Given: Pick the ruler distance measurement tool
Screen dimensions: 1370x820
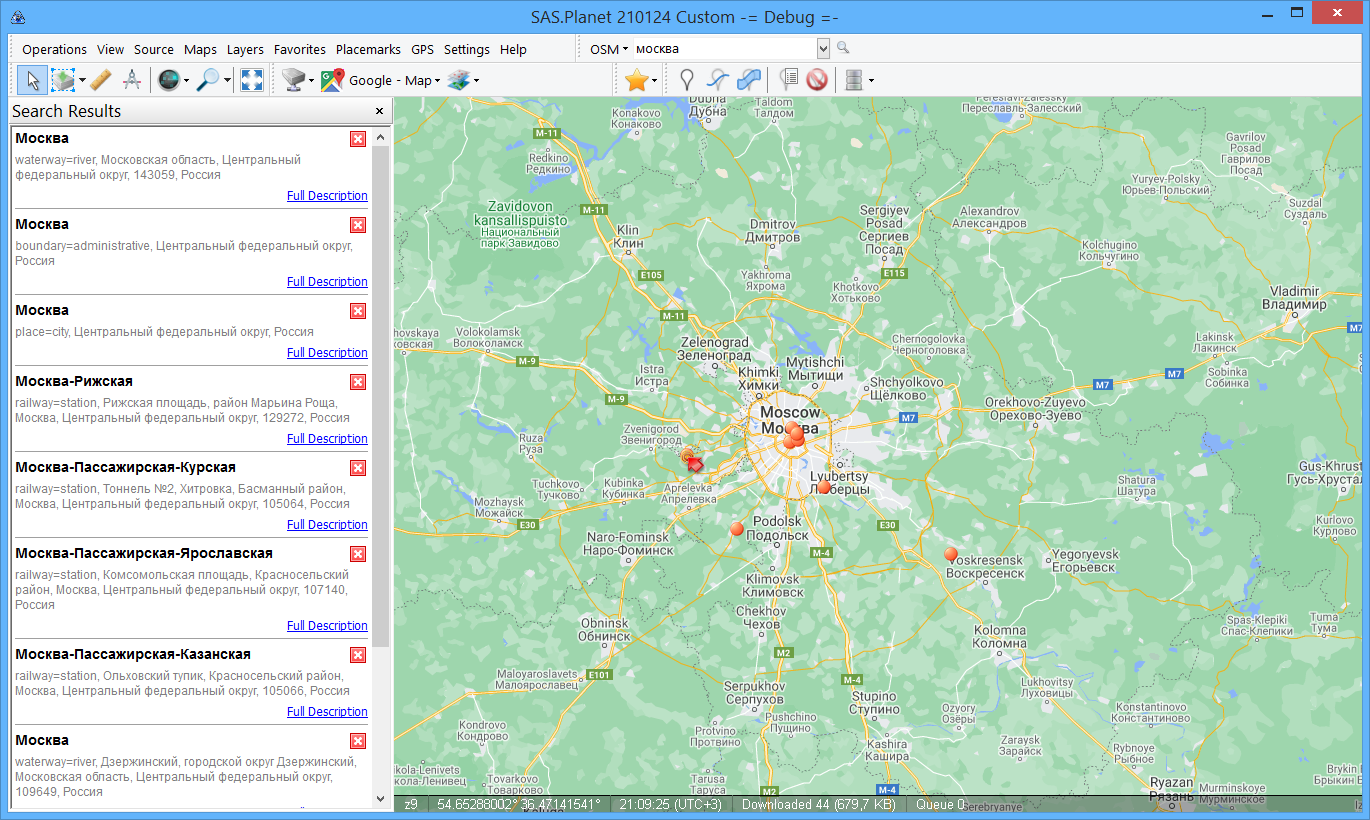Looking at the screenshot, I should point(100,81).
